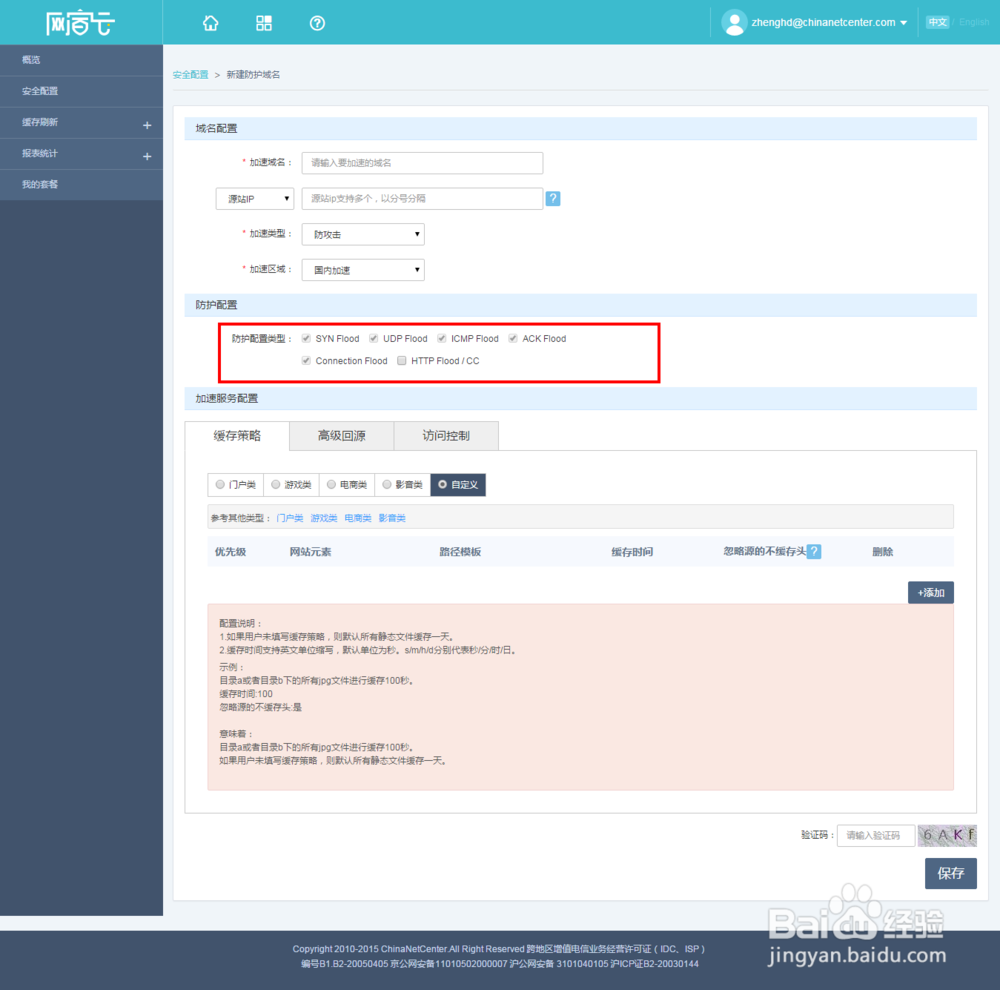Click the 保存 button
Viewport: 1000px width, 990px height.
pyautogui.click(x=950, y=873)
